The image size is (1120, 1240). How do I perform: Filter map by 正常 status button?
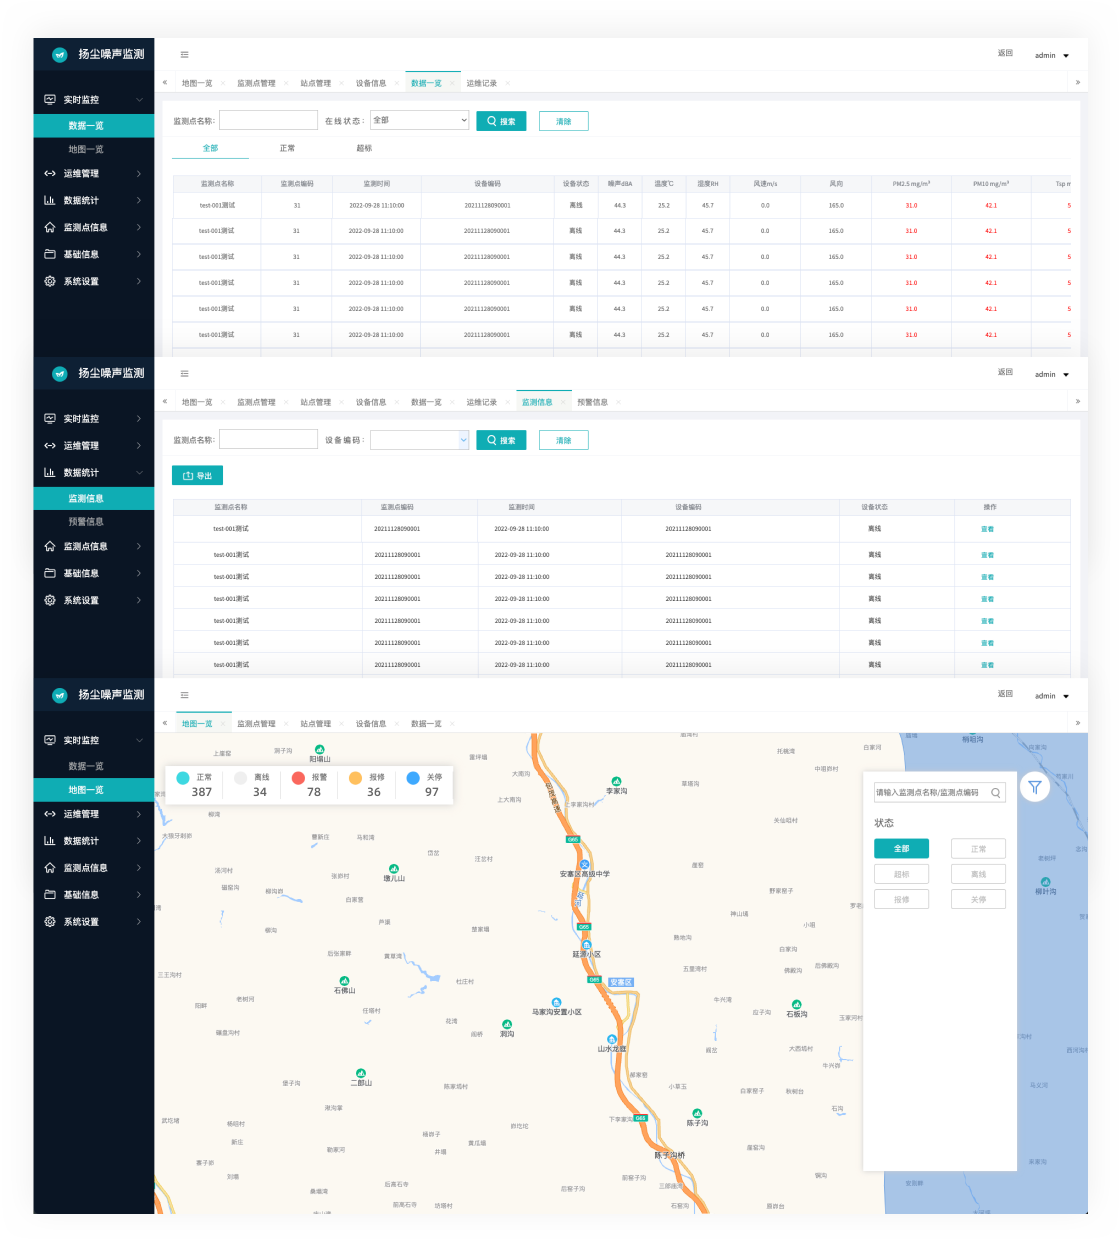978,849
